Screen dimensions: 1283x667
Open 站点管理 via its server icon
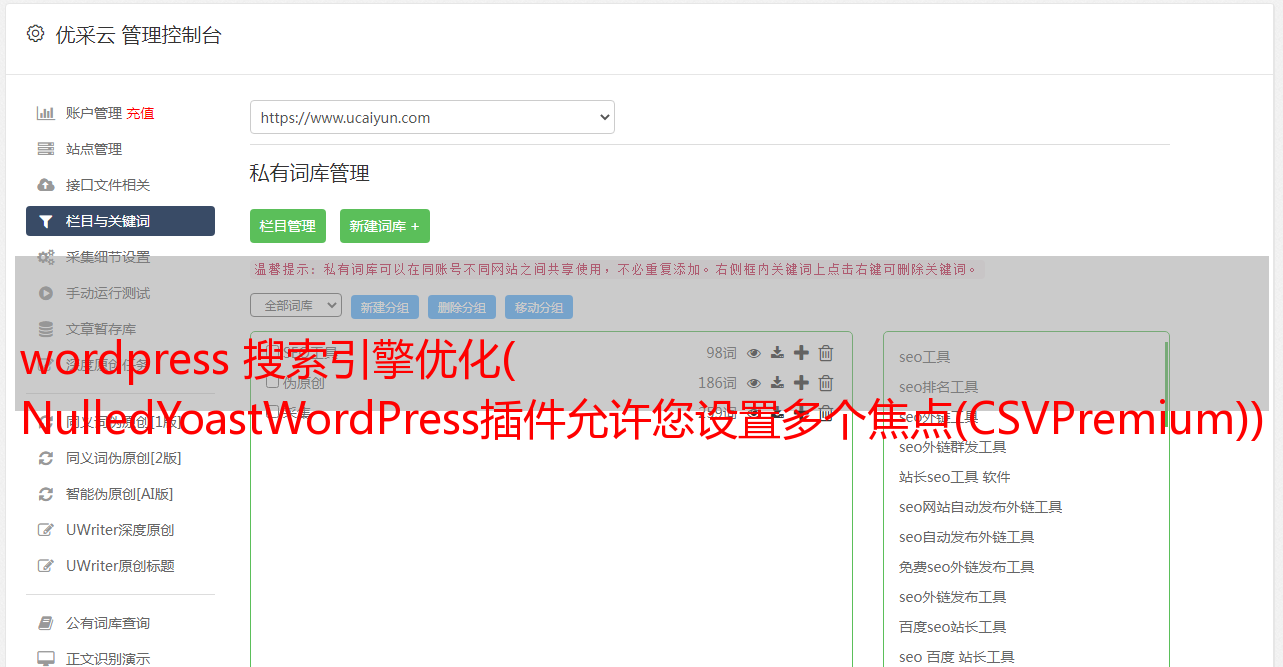[x=45, y=149]
